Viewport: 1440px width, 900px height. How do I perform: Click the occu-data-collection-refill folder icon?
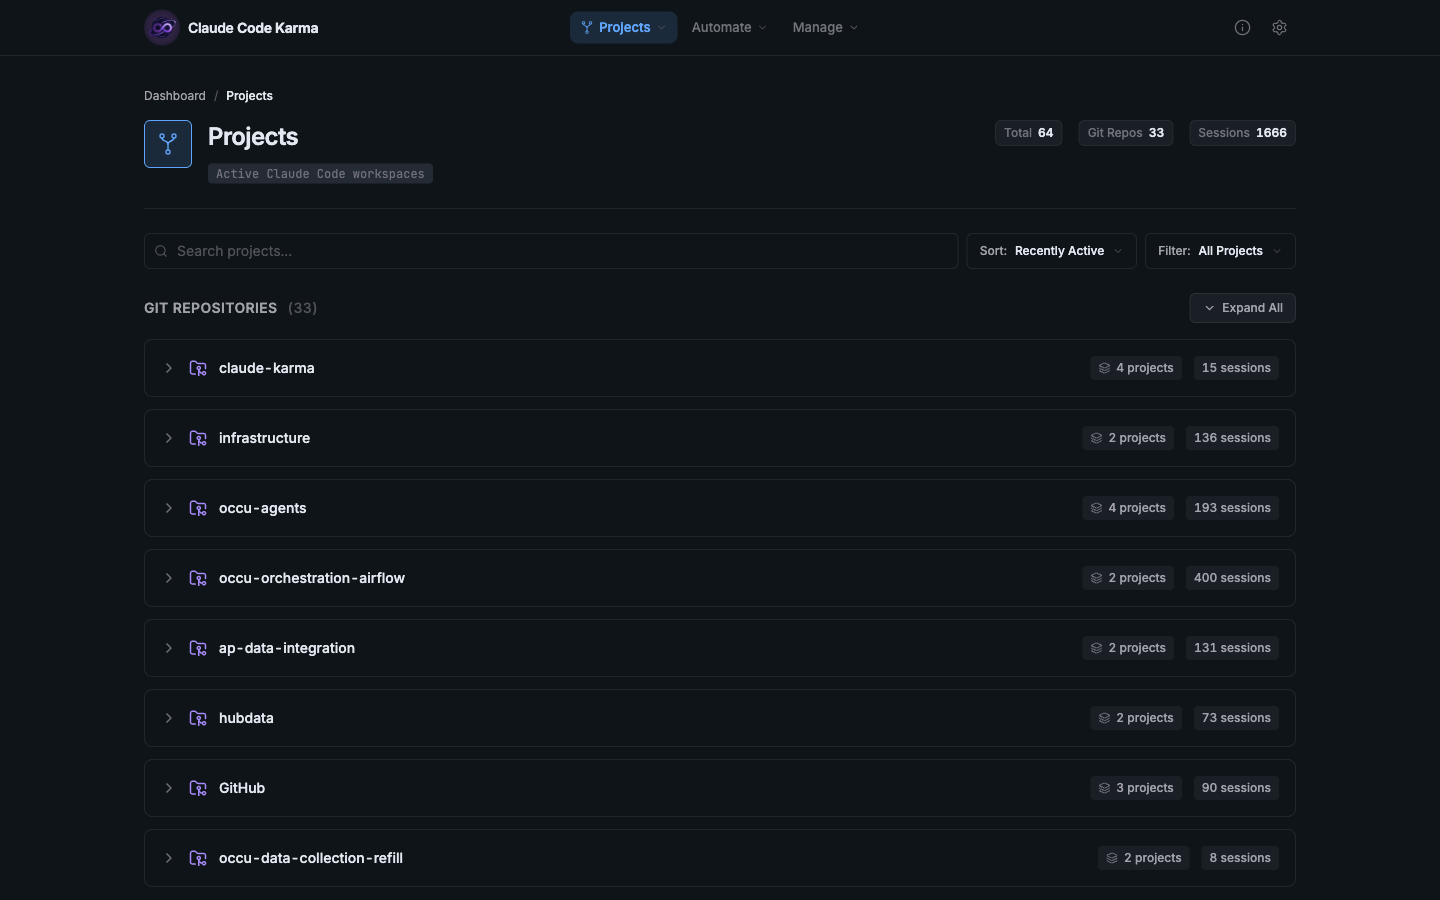[198, 858]
